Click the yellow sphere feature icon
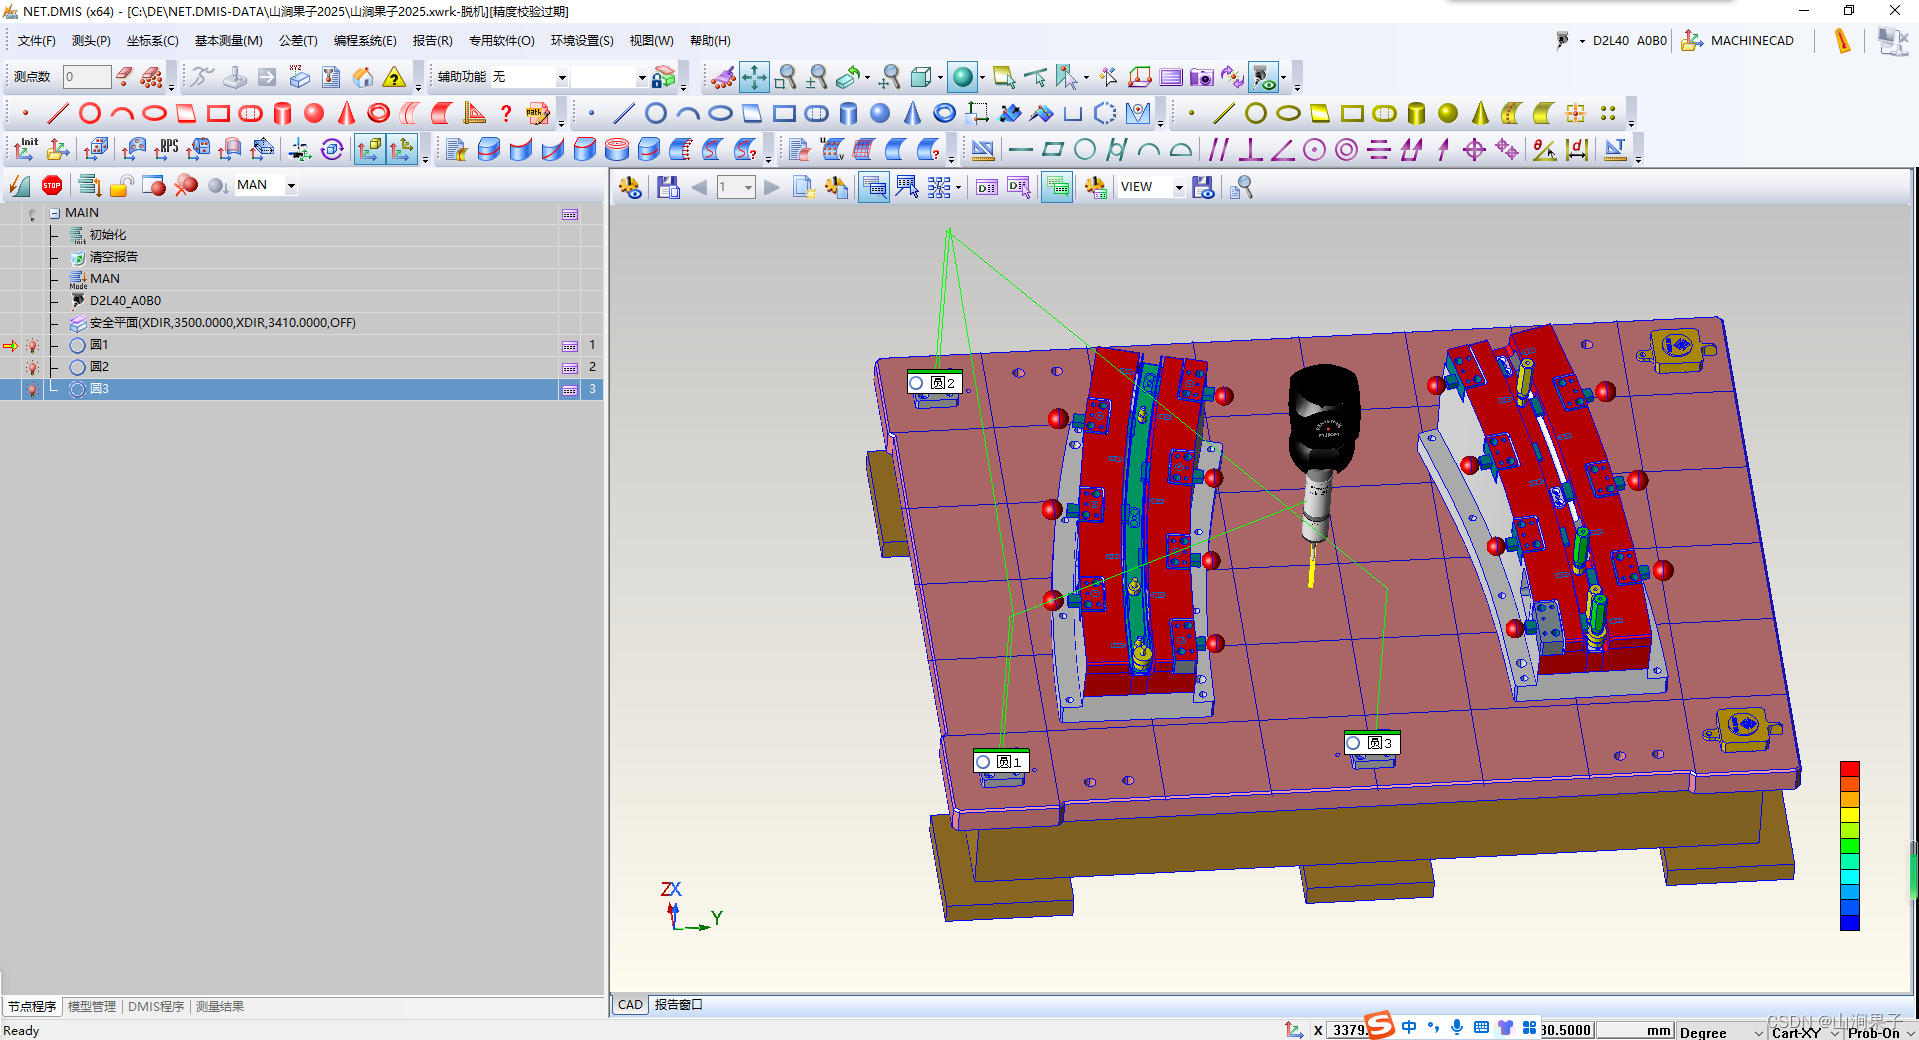Viewport: 1919px width, 1040px height. (x=1447, y=113)
